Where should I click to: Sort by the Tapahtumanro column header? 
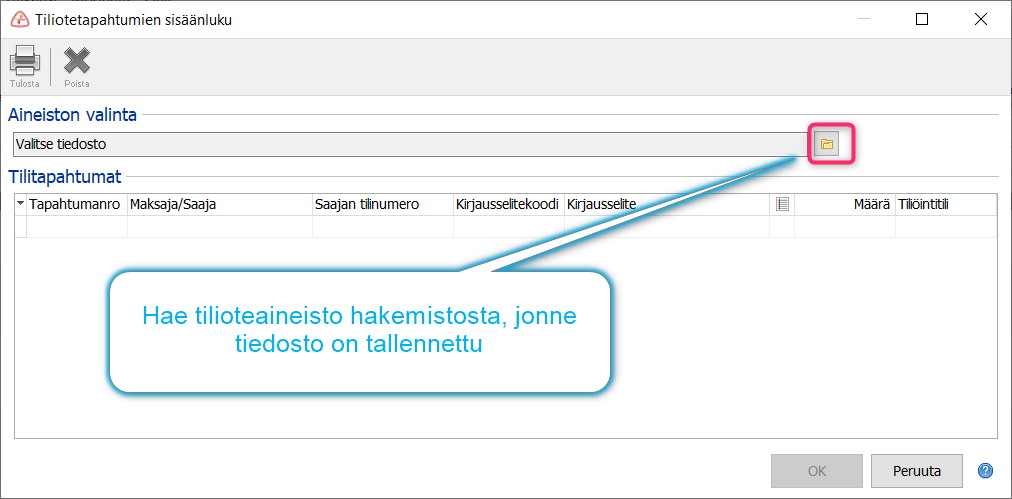tap(77, 205)
